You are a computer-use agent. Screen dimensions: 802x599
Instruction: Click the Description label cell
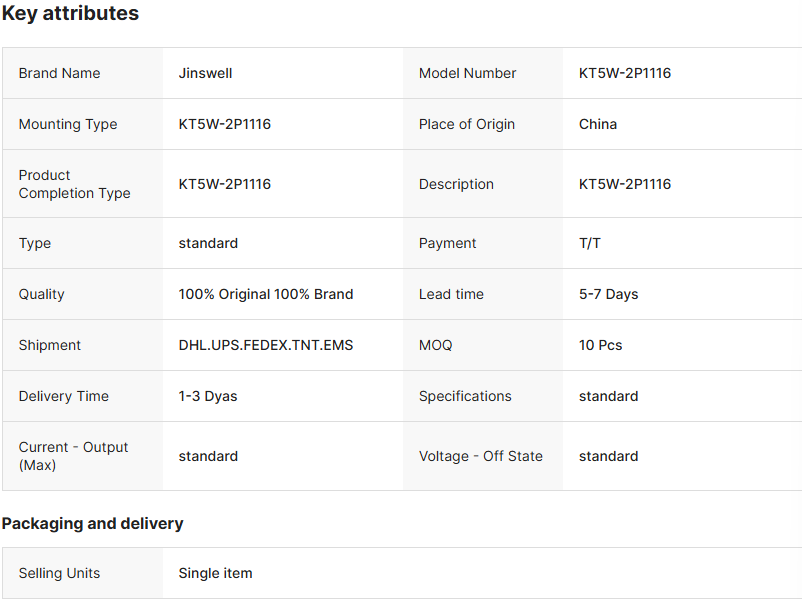(x=456, y=184)
